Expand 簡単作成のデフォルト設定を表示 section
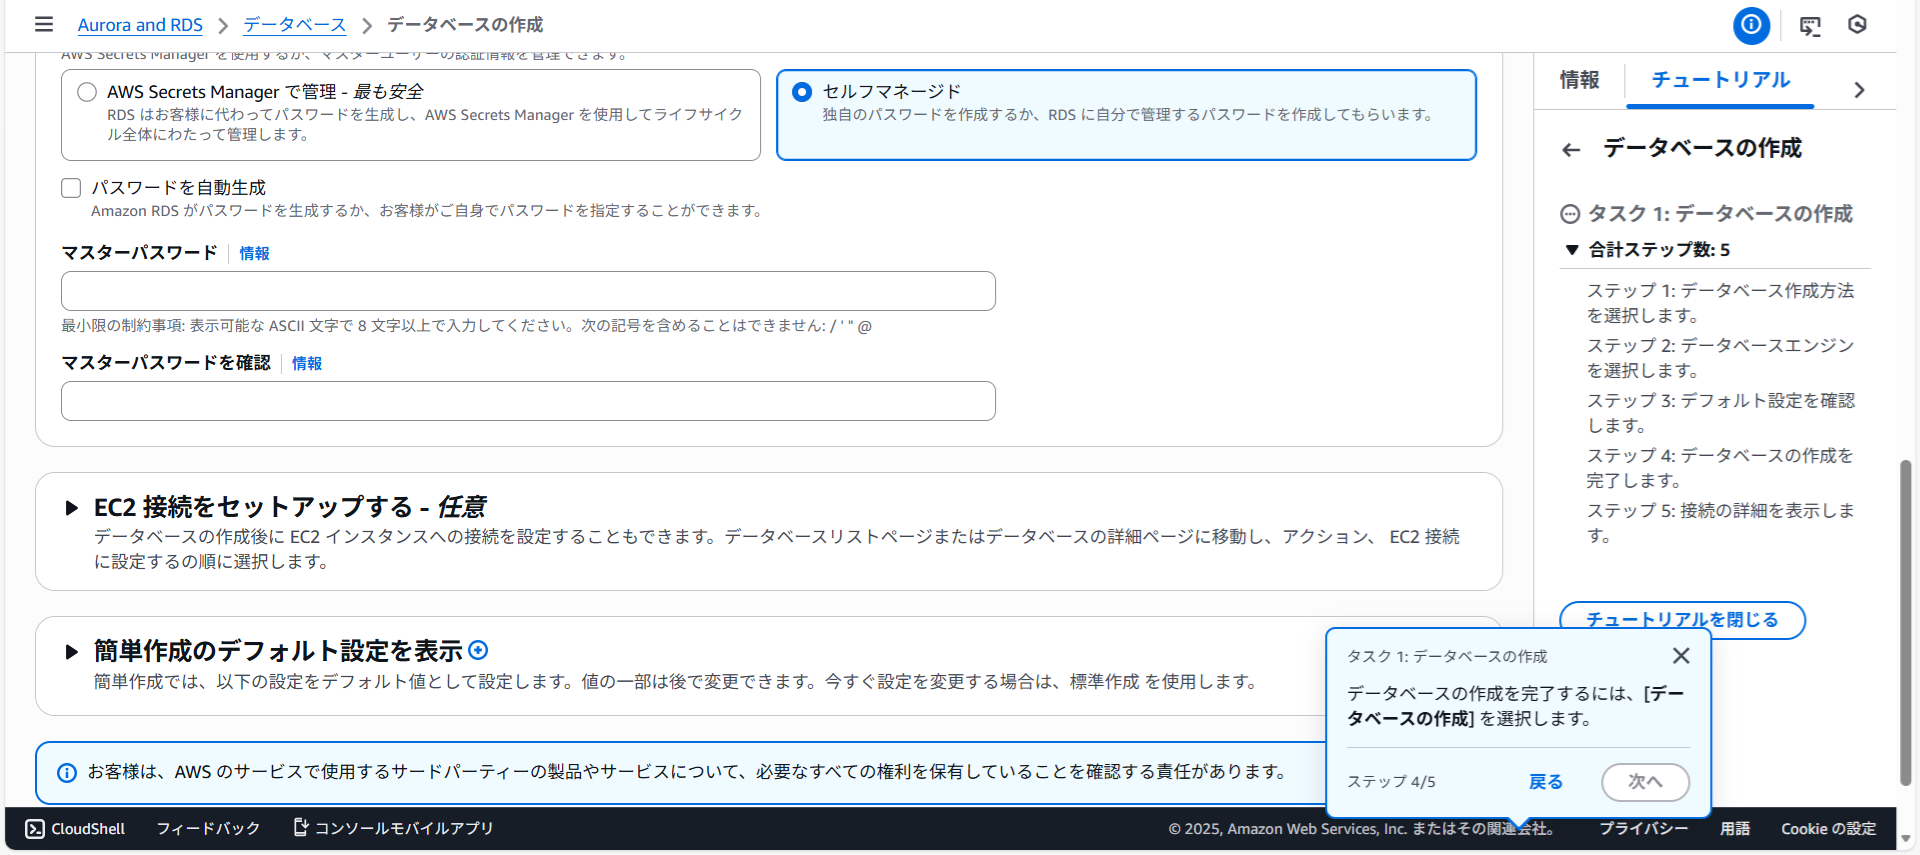 point(71,652)
